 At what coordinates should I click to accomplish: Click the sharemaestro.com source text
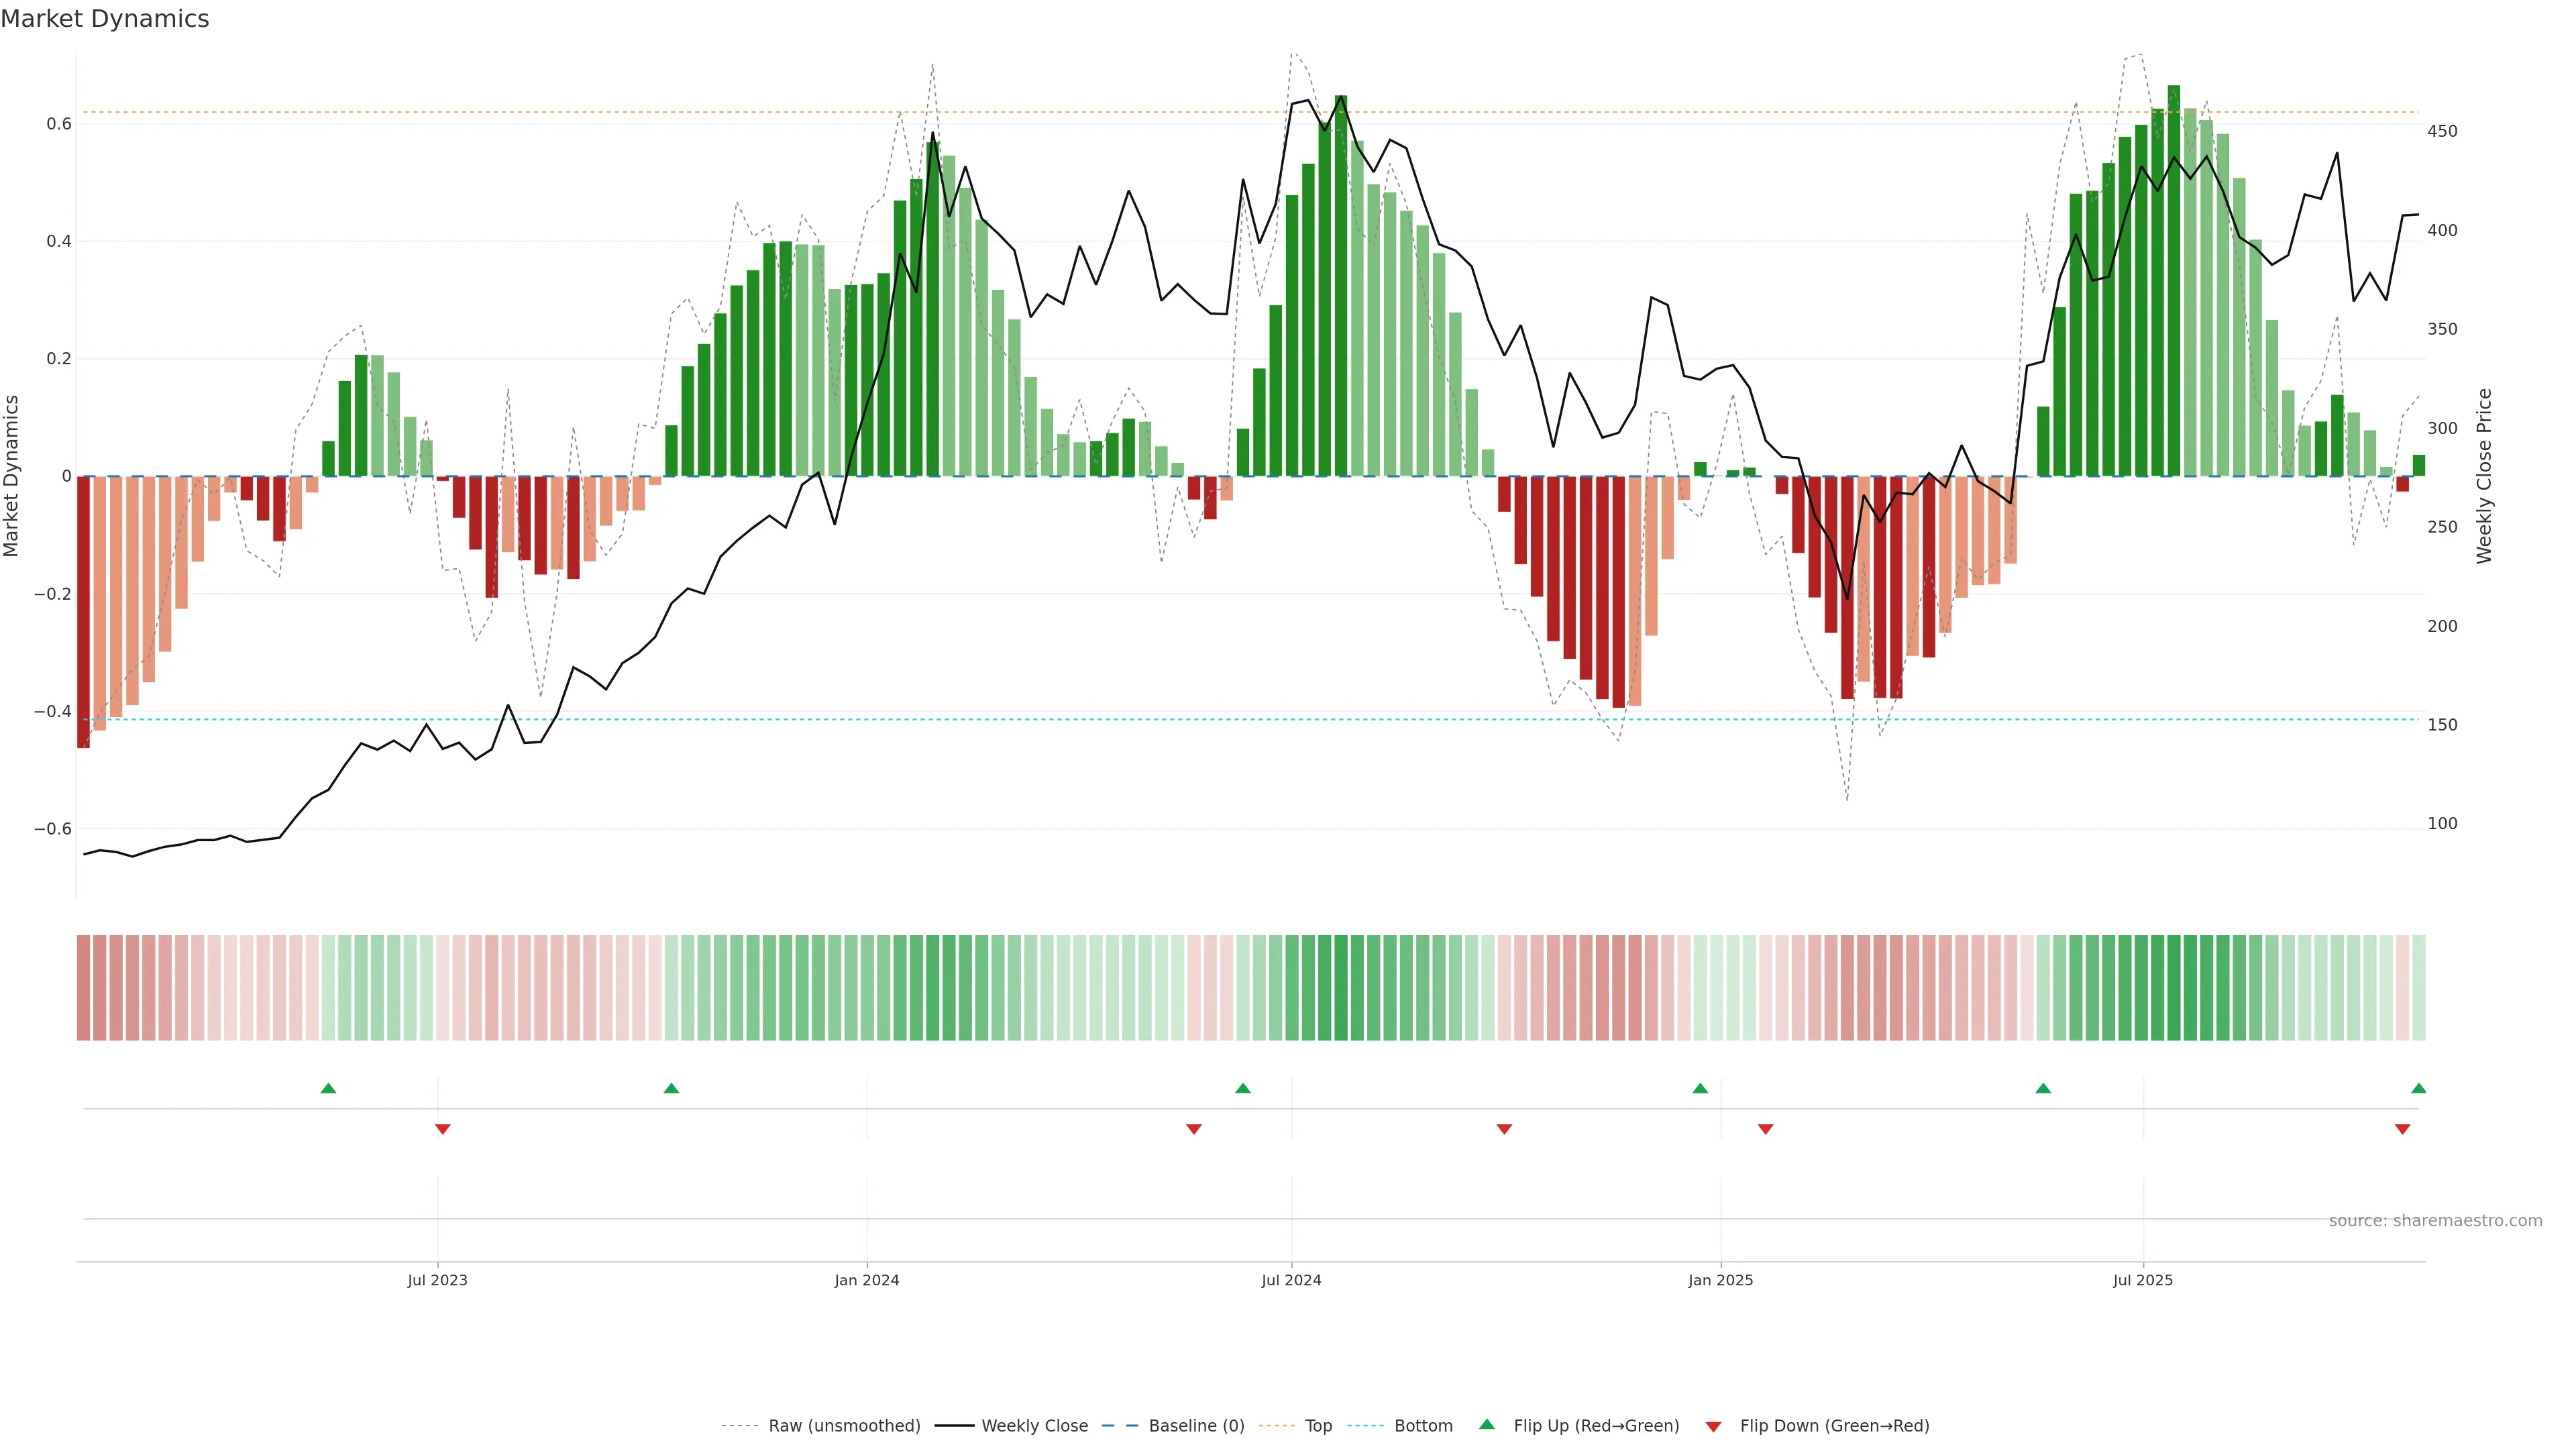tap(2435, 1221)
